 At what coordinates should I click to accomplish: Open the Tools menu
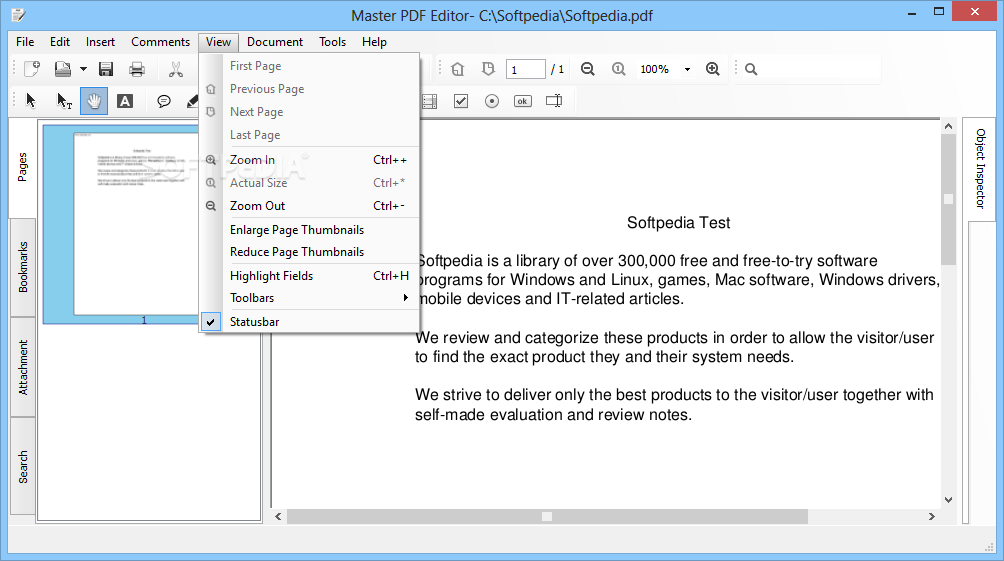tap(332, 42)
